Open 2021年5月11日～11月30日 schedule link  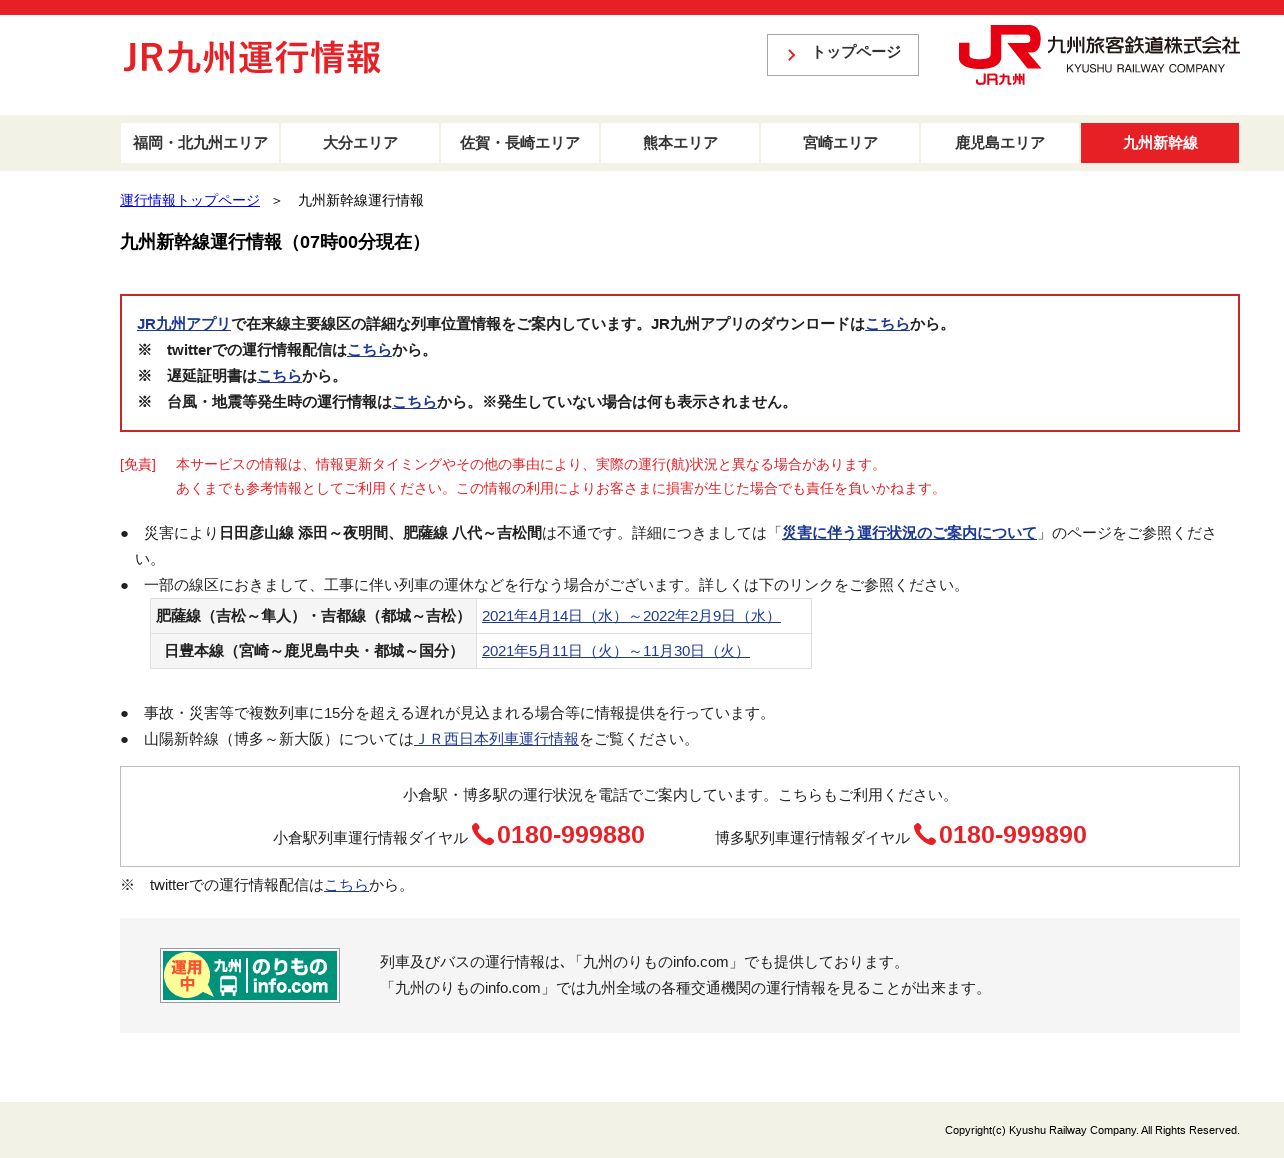(616, 651)
